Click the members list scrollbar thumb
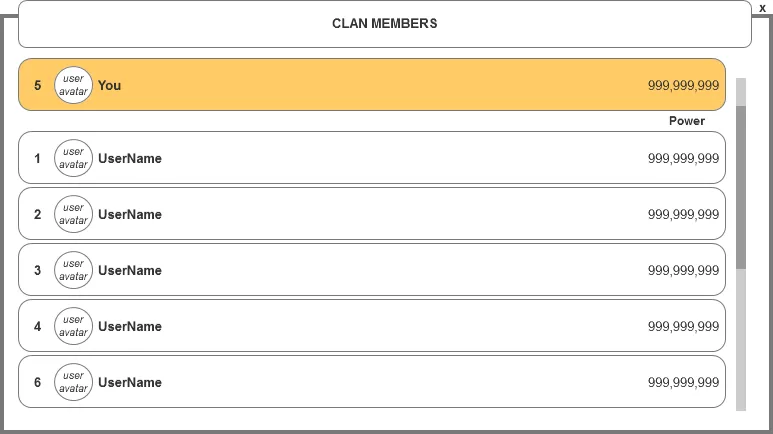The width and height of the screenshot is (773, 434). tap(741, 185)
